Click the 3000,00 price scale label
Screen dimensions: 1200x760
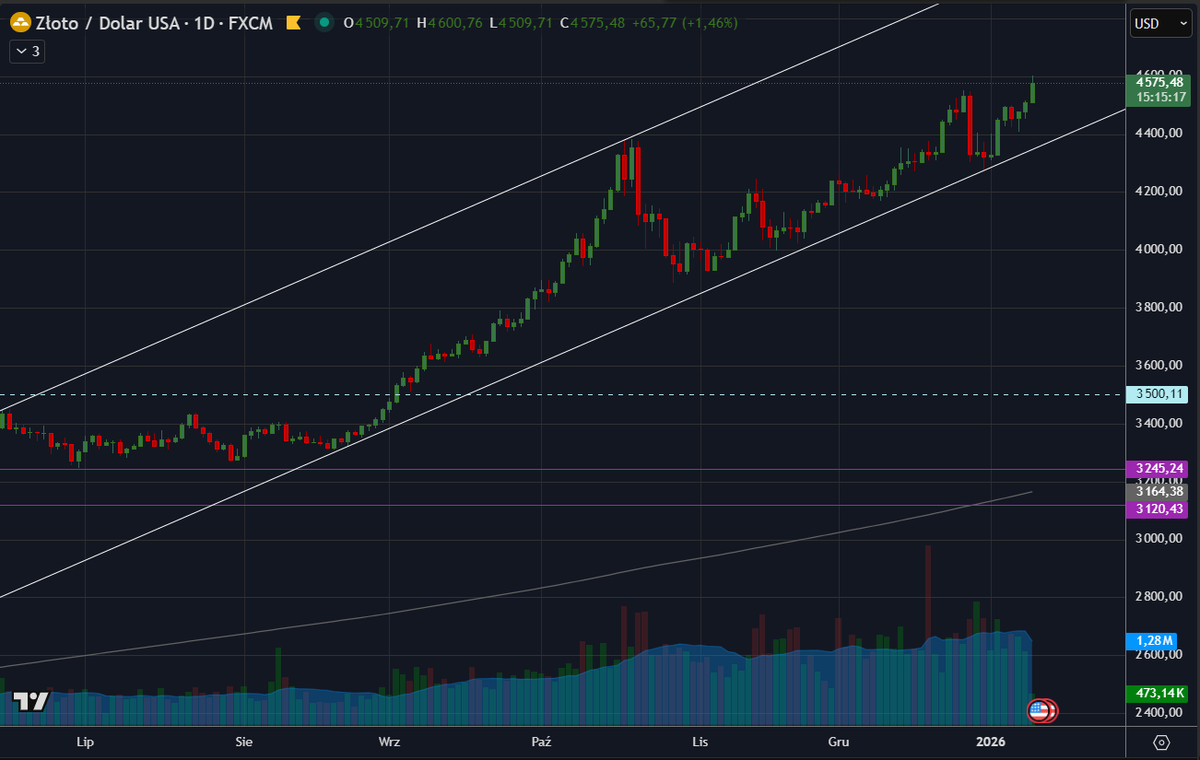click(x=1160, y=539)
